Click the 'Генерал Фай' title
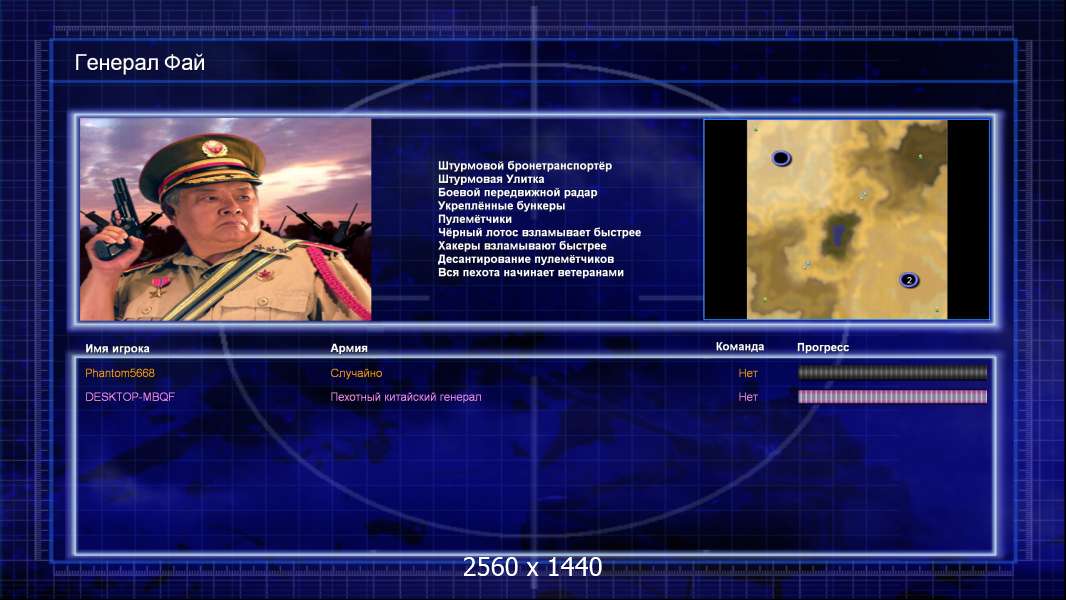The width and height of the screenshot is (1066, 600). point(139,63)
